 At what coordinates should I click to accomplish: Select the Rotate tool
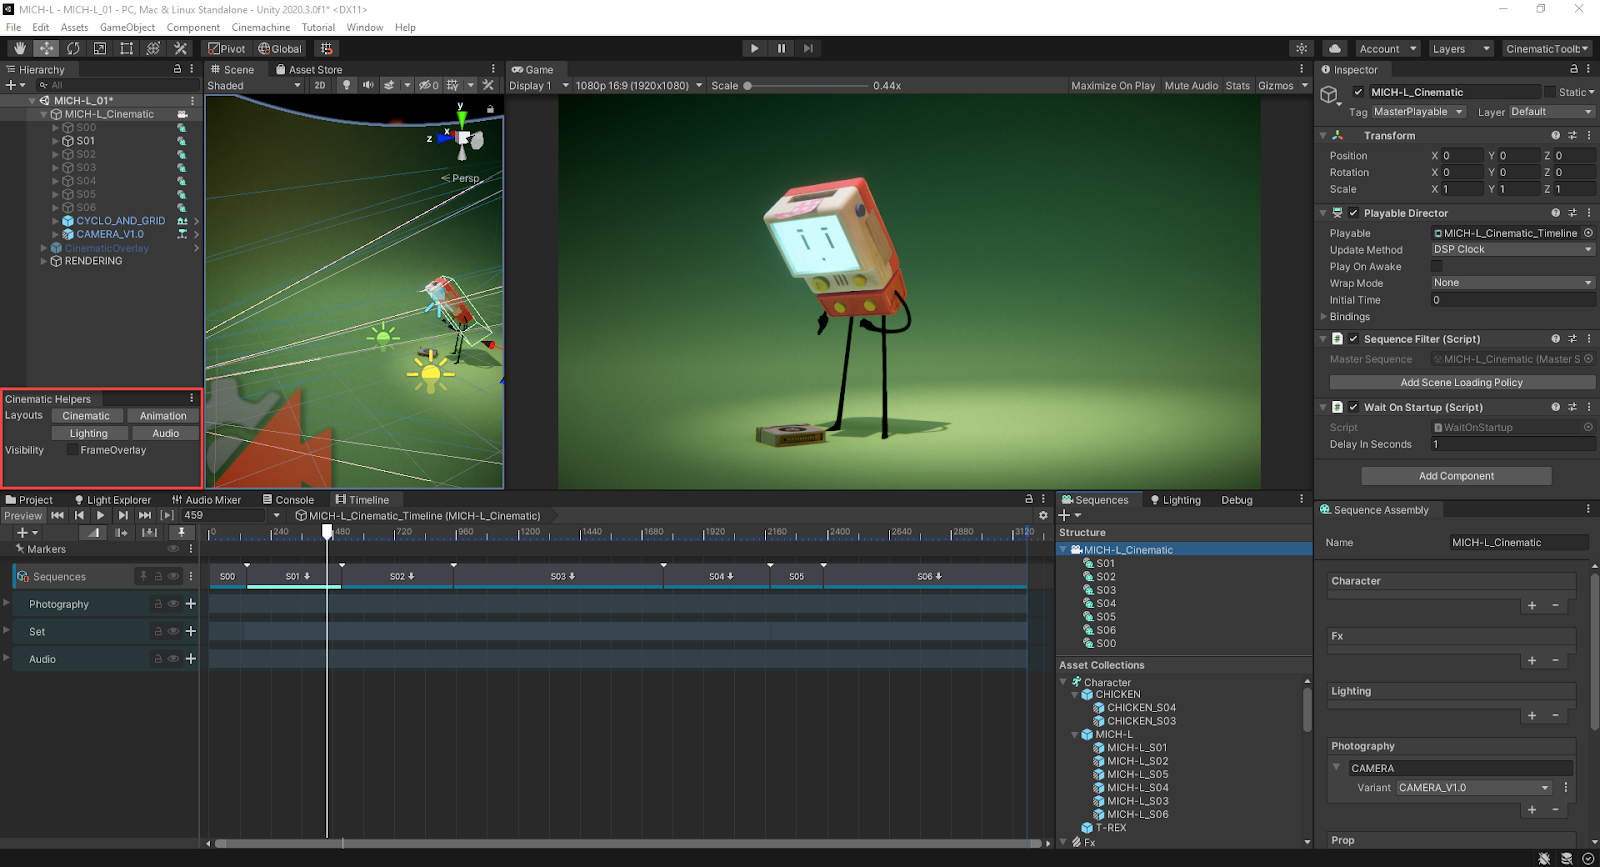[73, 48]
